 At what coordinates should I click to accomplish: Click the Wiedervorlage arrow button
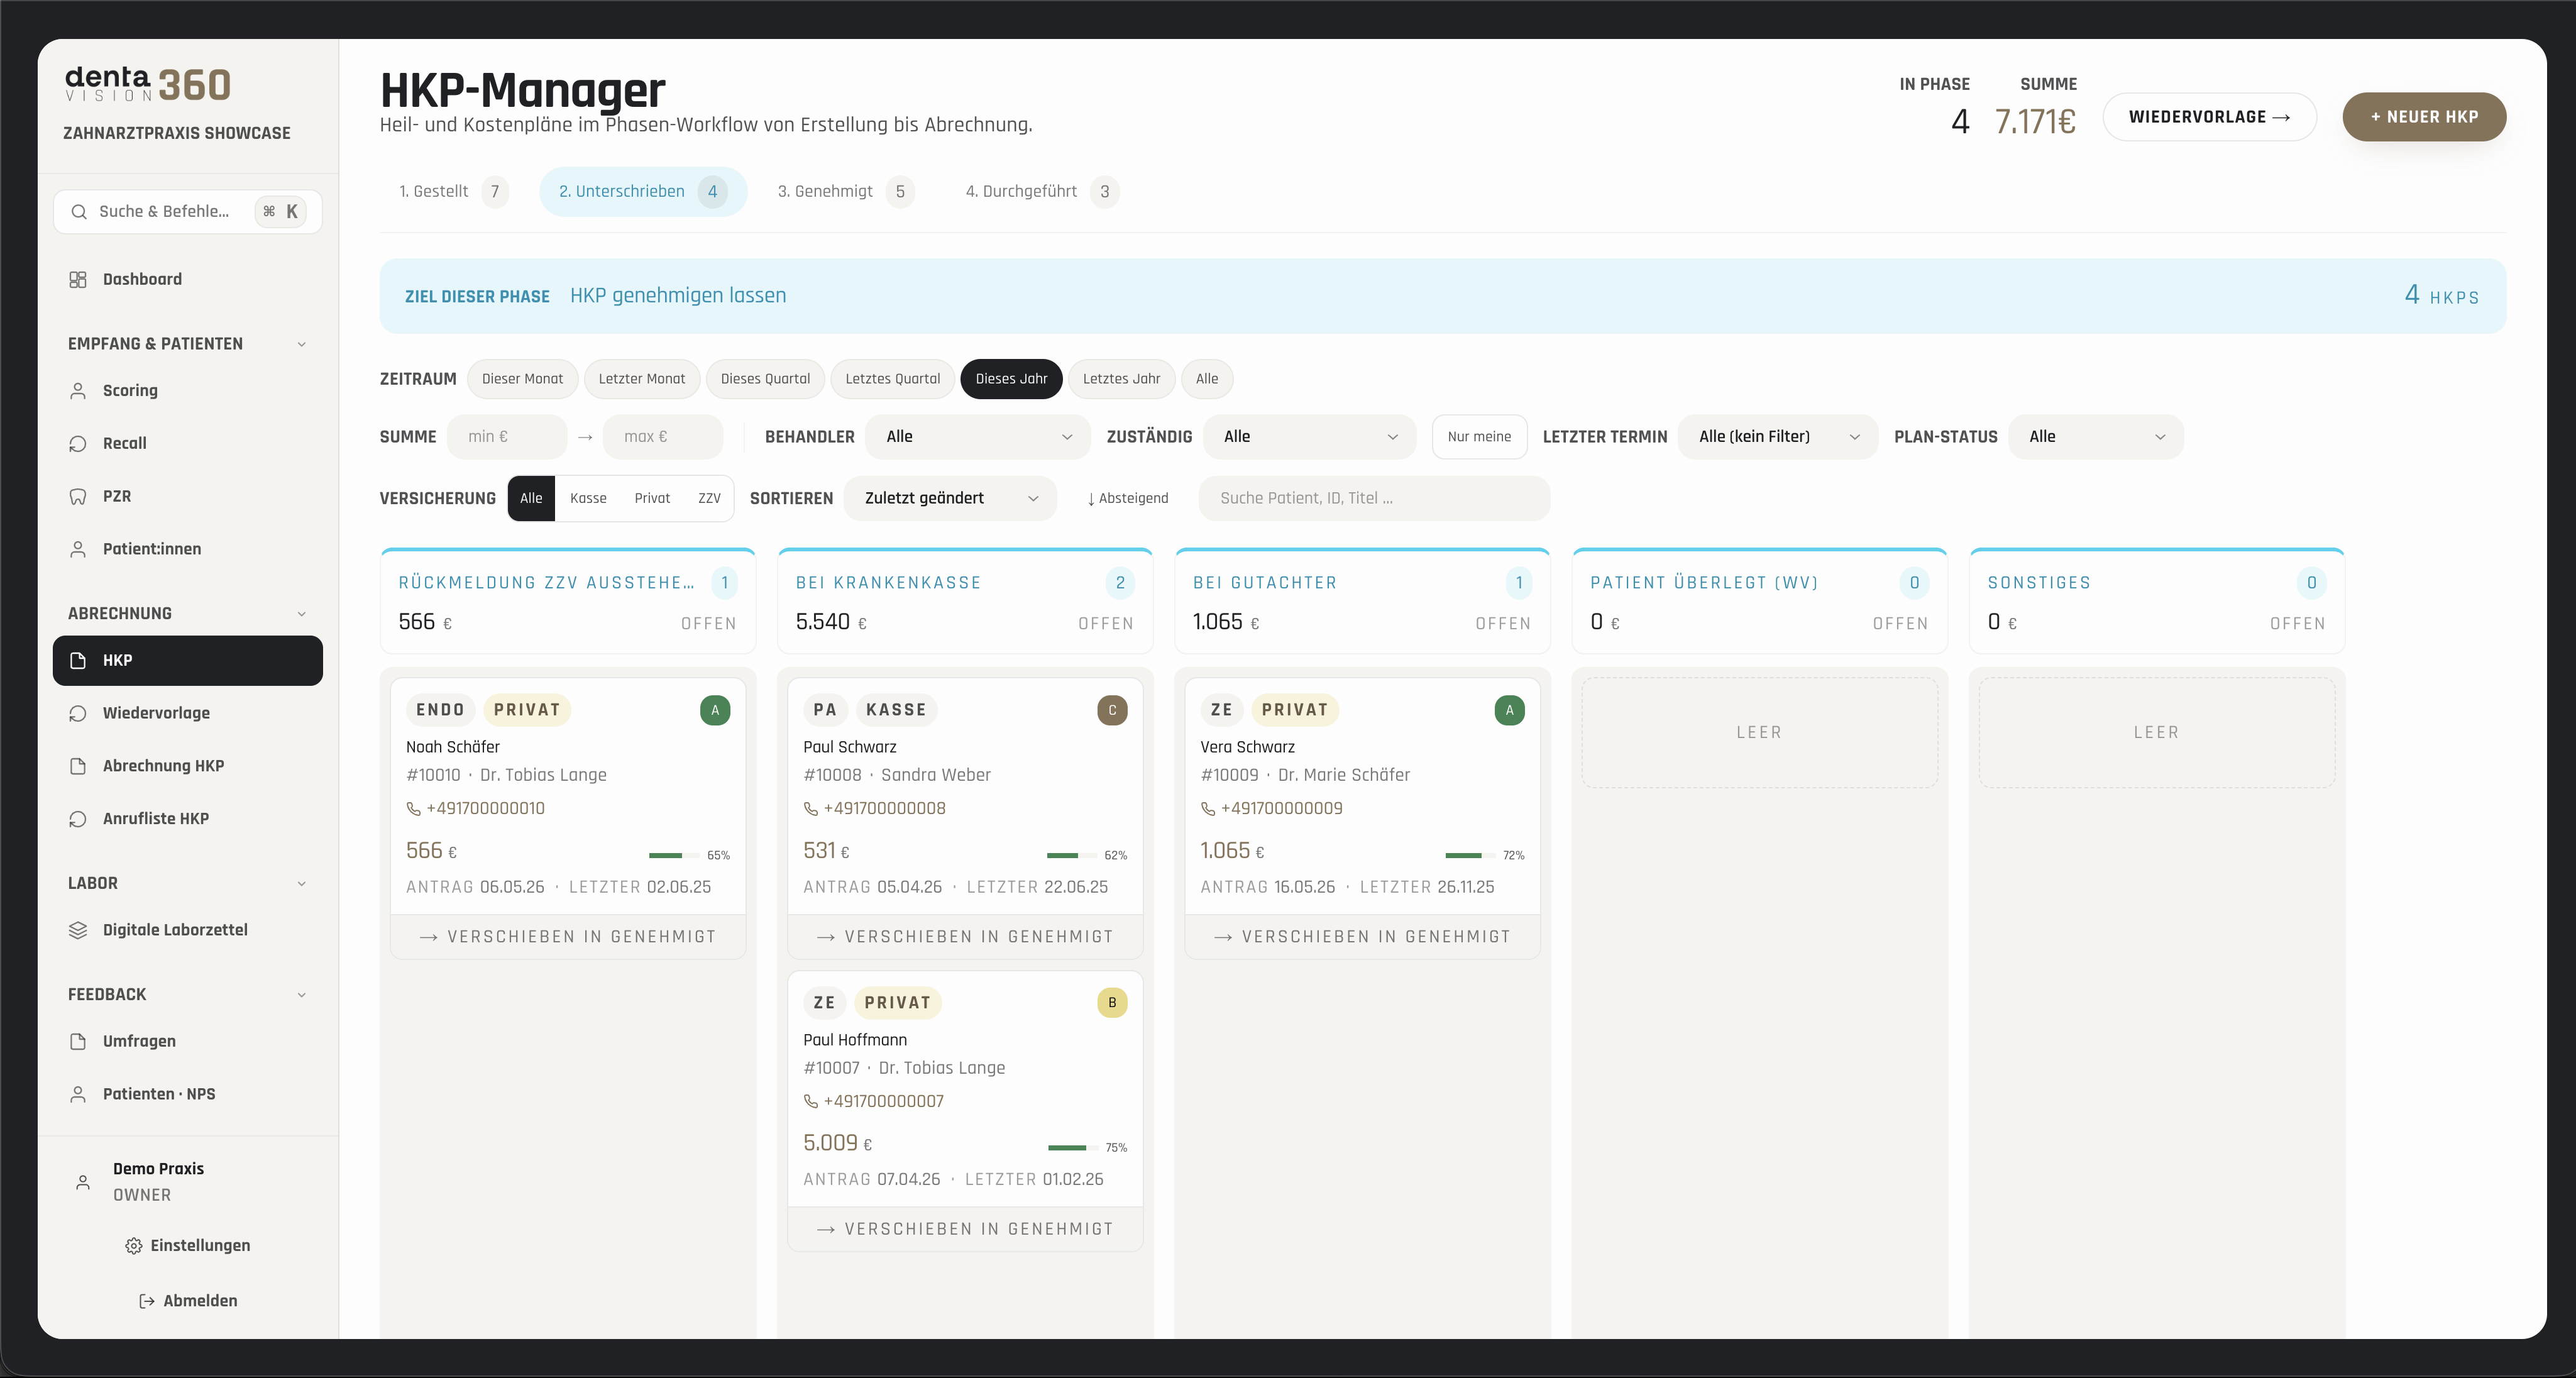[x=2209, y=117]
